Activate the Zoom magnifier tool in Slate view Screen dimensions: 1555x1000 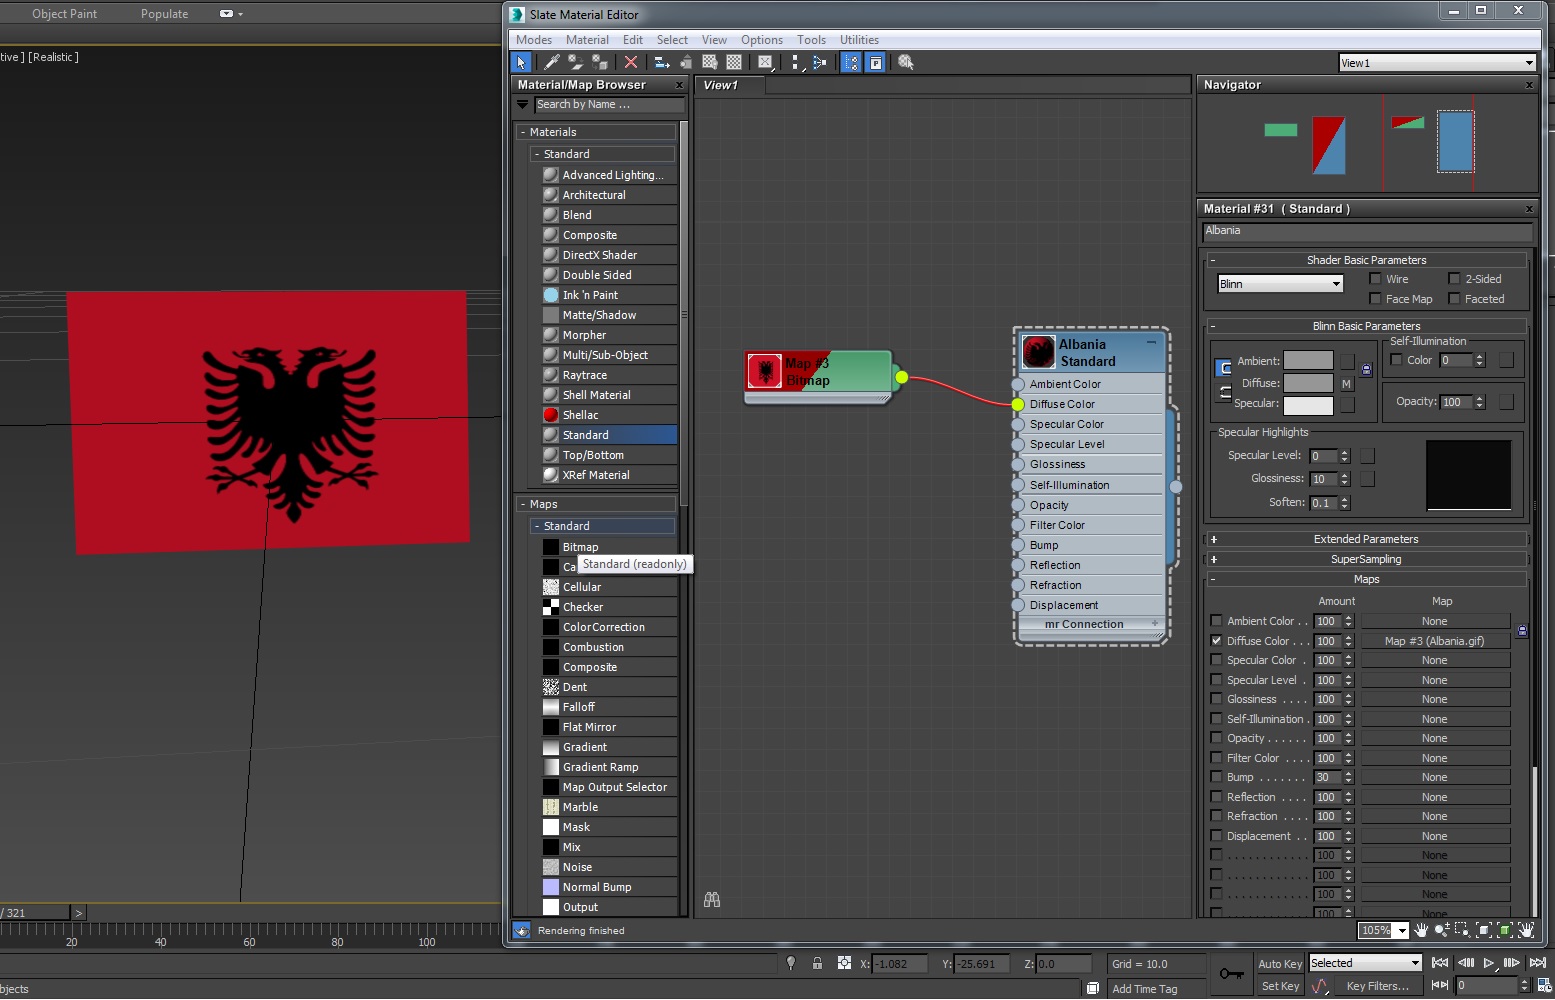[1442, 930]
